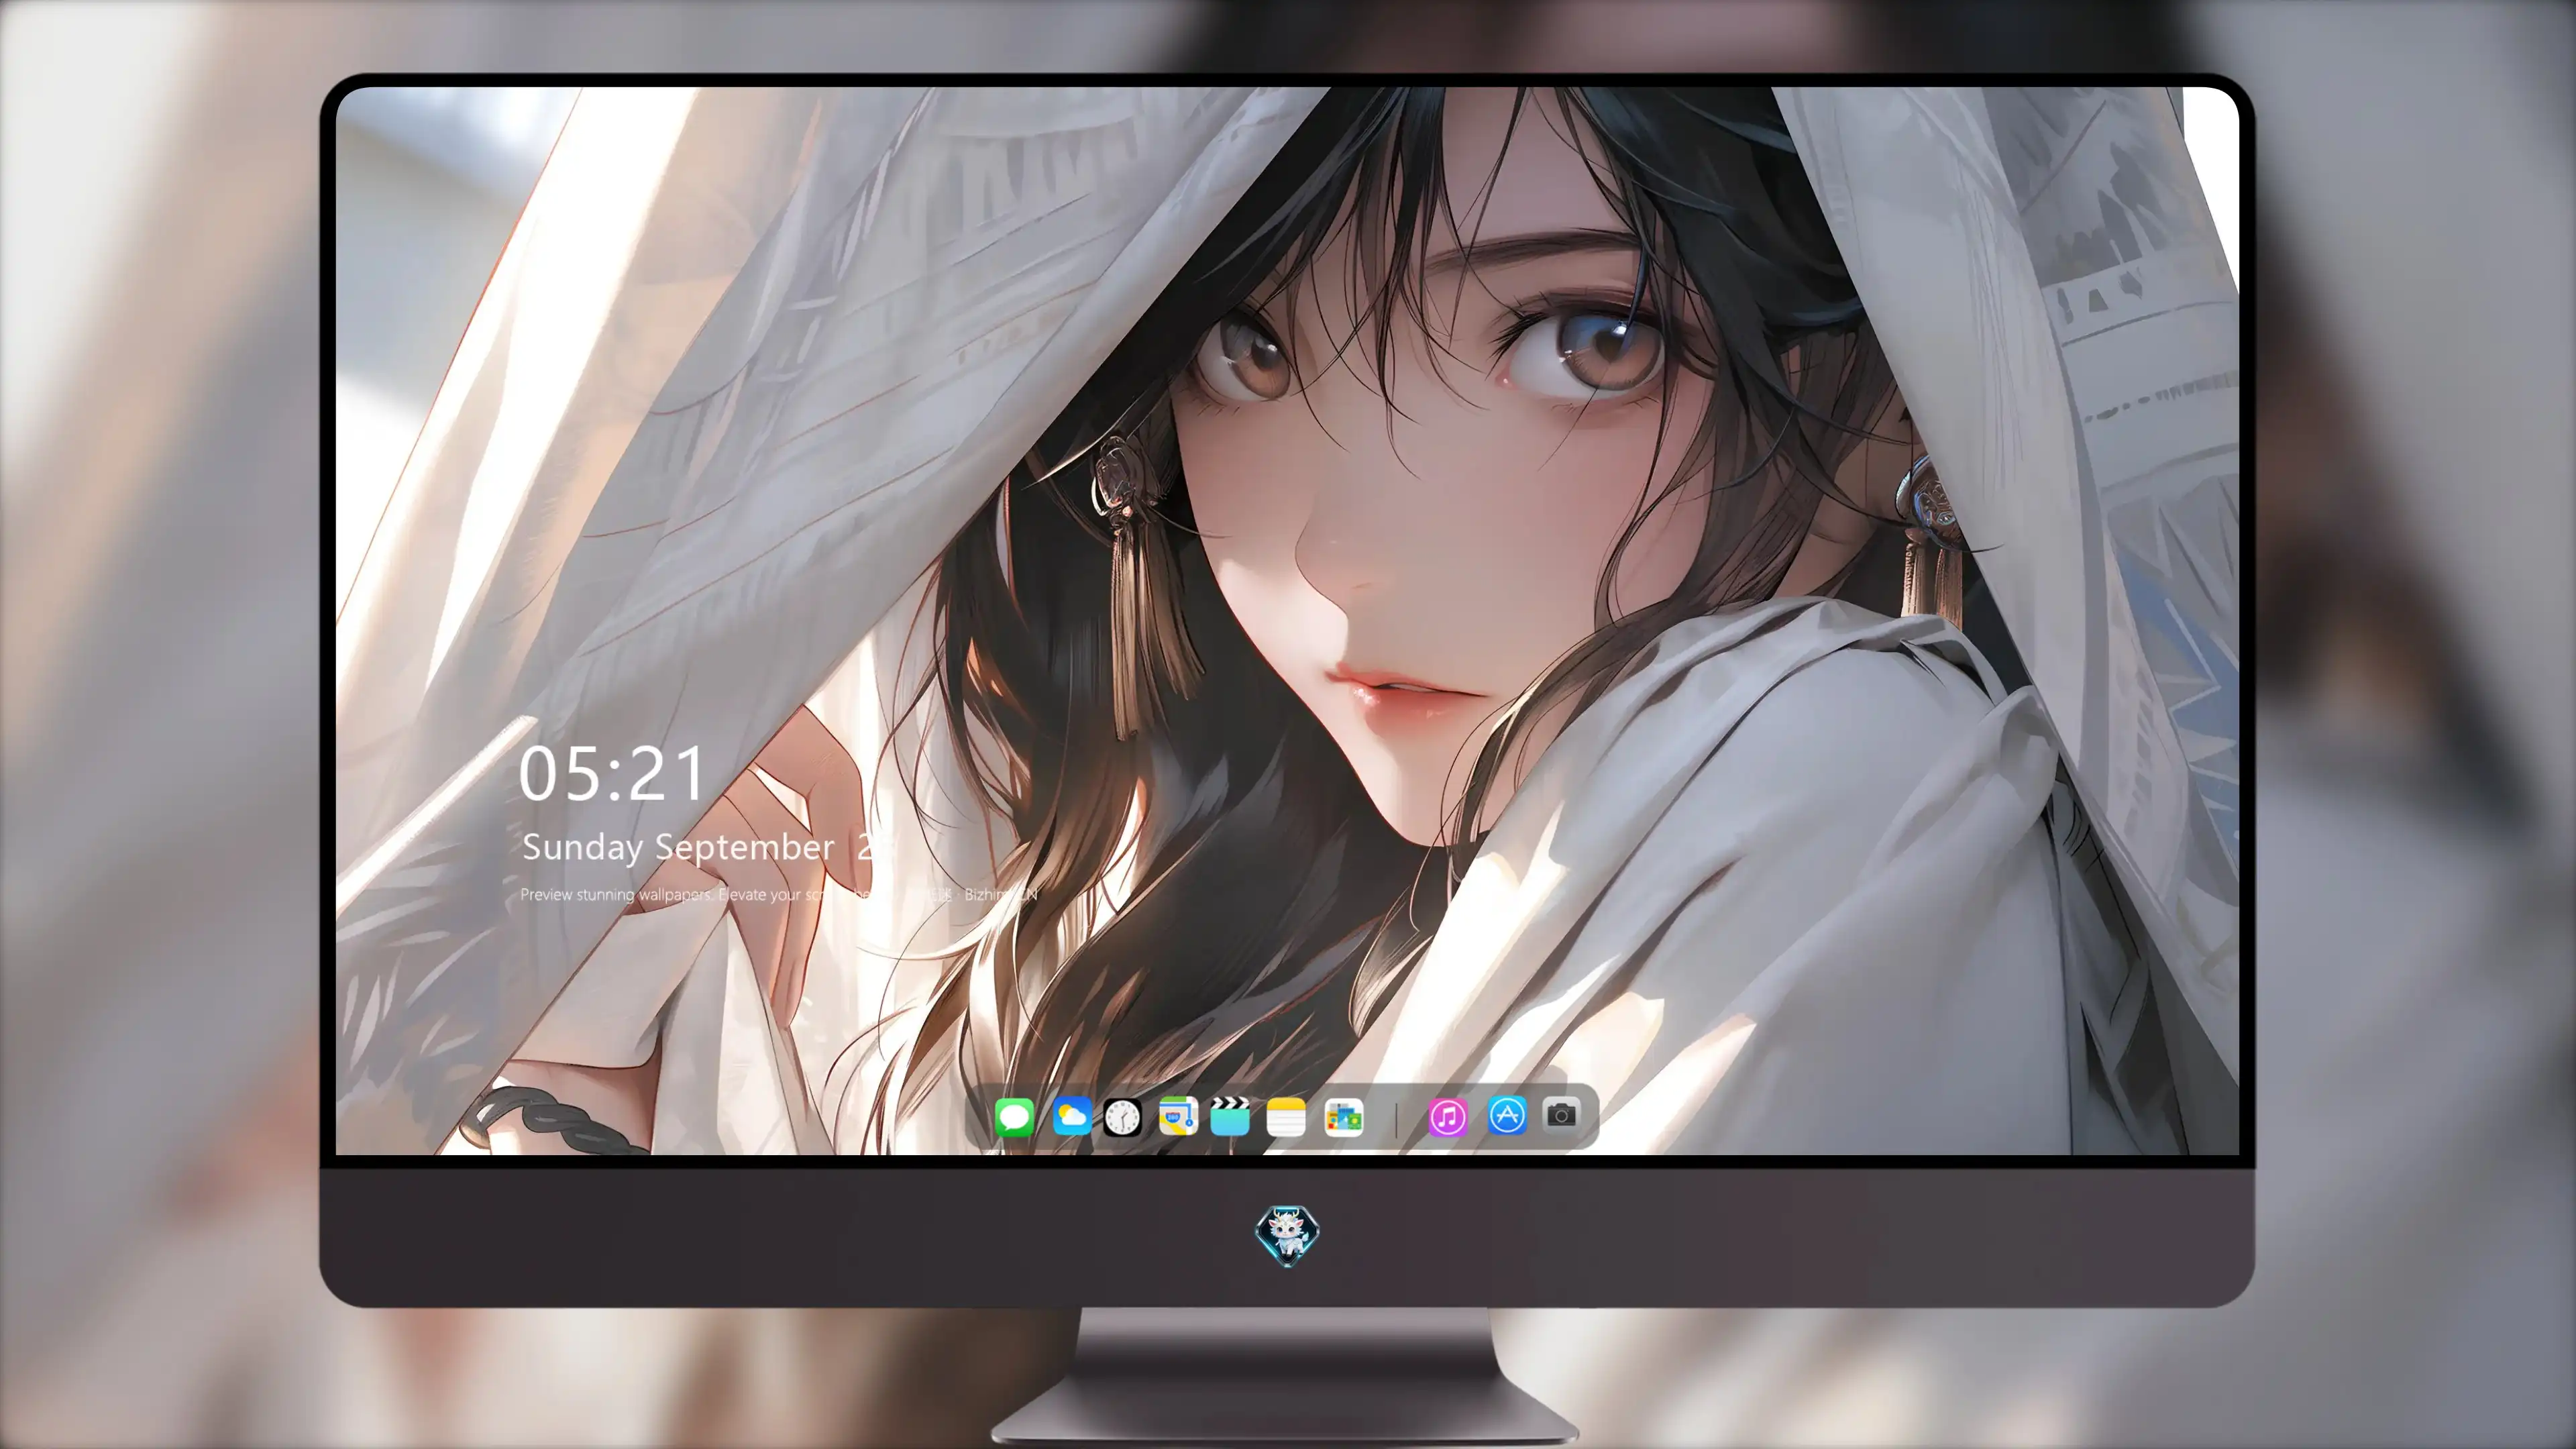Open the blue App Store icon
Screen dimensions: 2576x1449
point(1507,1115)
